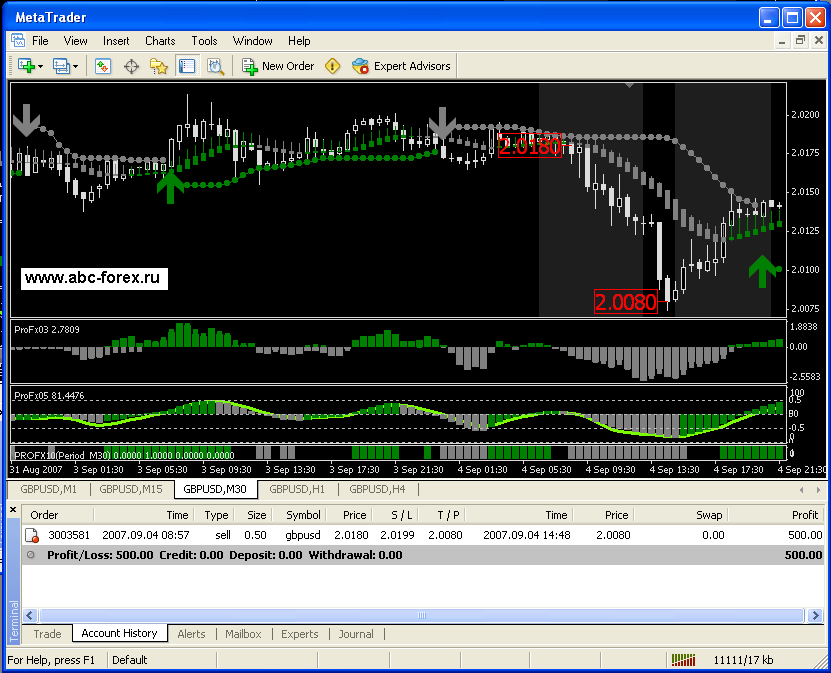The image size is (831, 673).
Task: Close the inner chart window
Action: click(818, 41)
